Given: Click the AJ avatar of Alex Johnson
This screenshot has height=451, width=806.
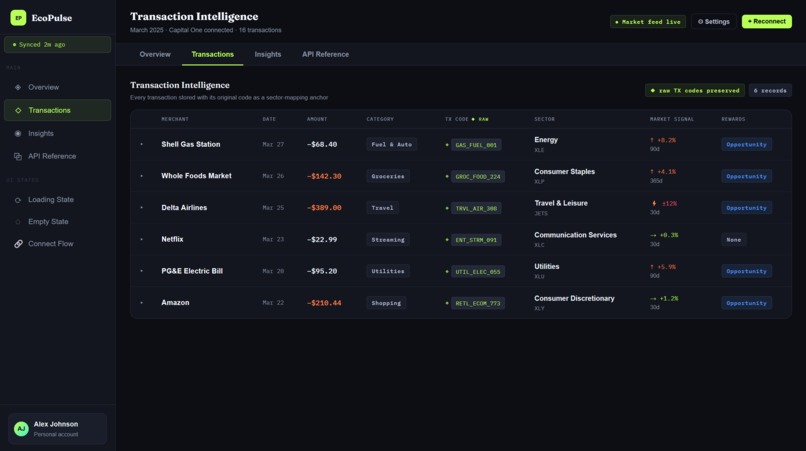Looking at the screenshot, I should 21,428.
